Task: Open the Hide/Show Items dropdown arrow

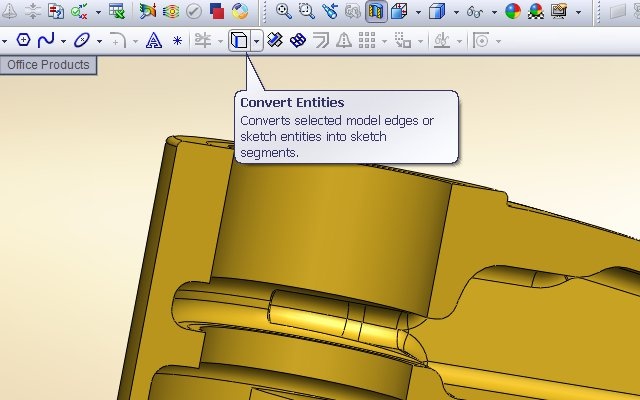Action: coord(494,12)
